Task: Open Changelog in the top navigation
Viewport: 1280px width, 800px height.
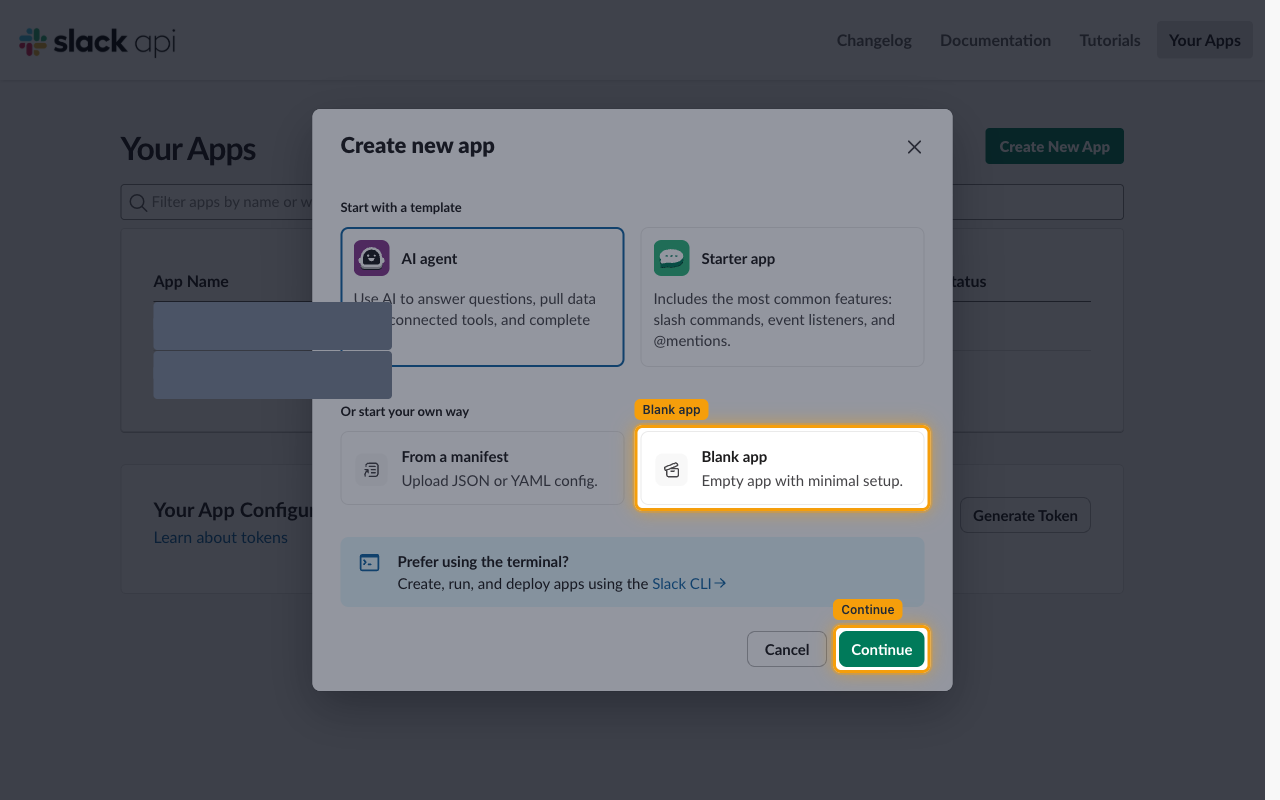Action: pyautogui.click(x=874, y=40)
